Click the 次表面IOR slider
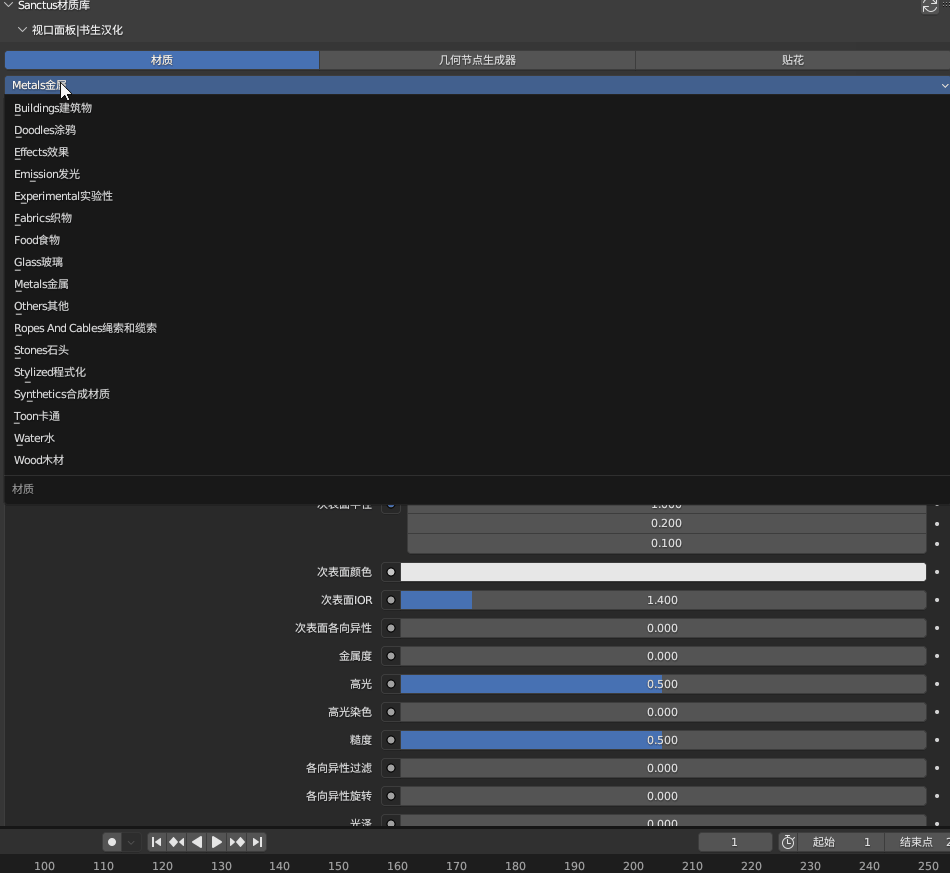Viewport: 950px width, 873px height. 663,600
